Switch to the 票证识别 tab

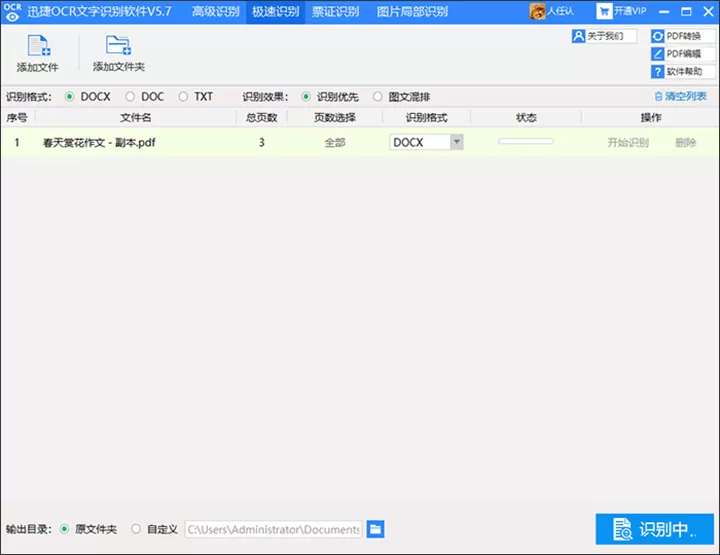pos(335,11)
